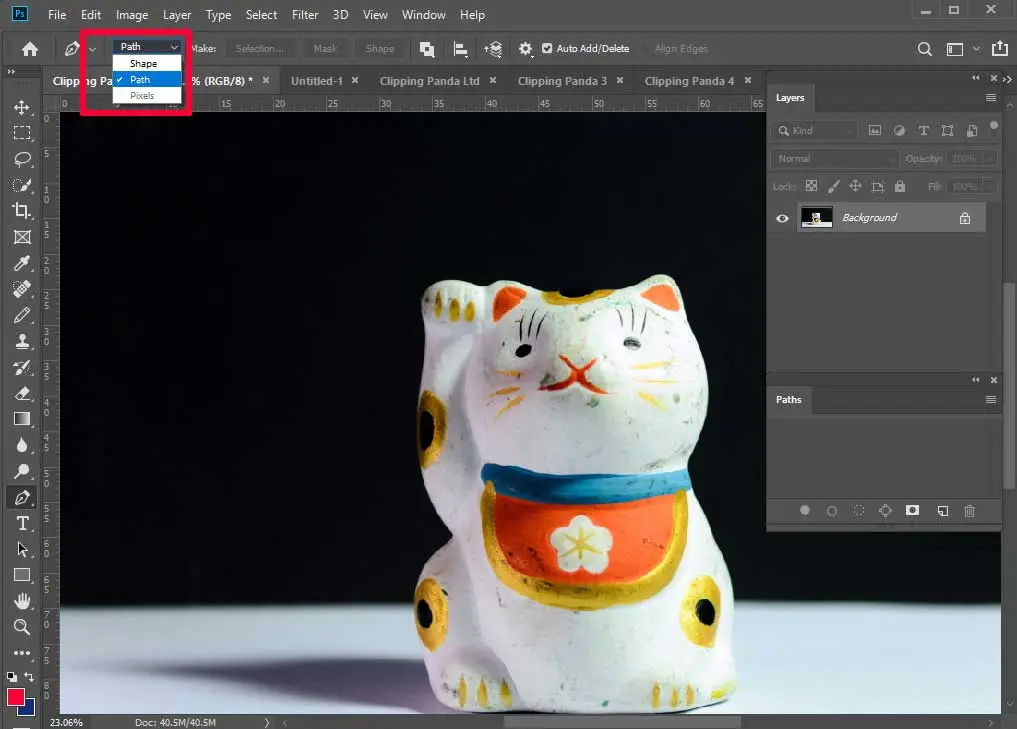Select the Pen tool in toolbox
Image resolution: width=1017 pixels, height=729 pixels.
(x=22, y=497)
